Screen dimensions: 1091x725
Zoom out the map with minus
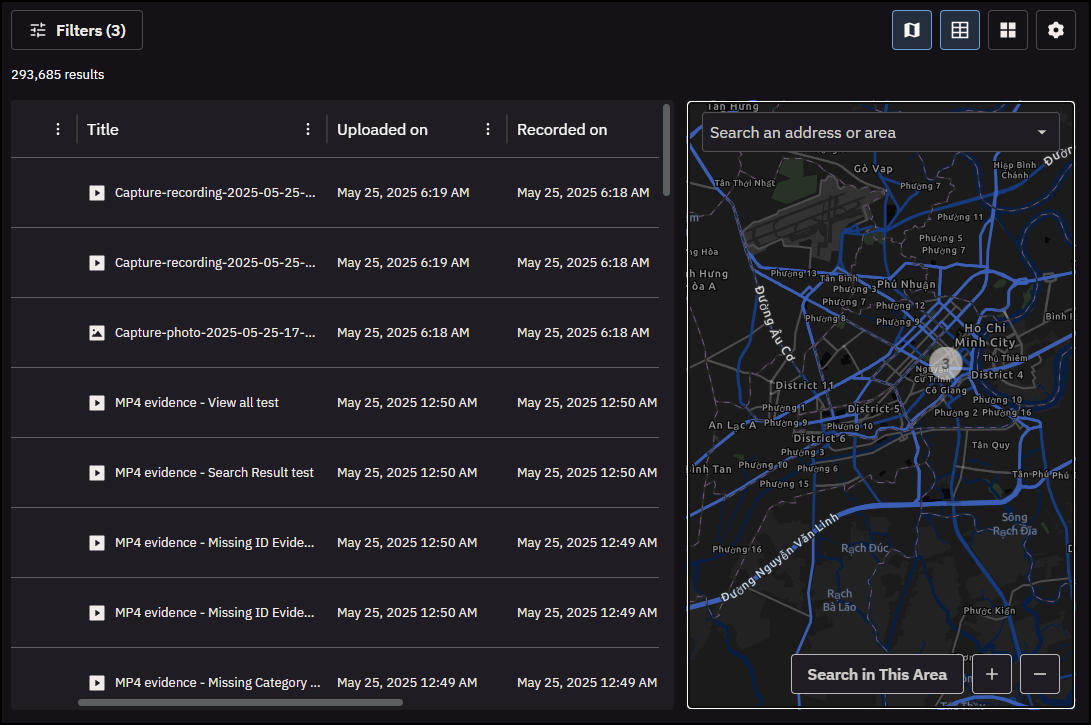point(1040,674)
